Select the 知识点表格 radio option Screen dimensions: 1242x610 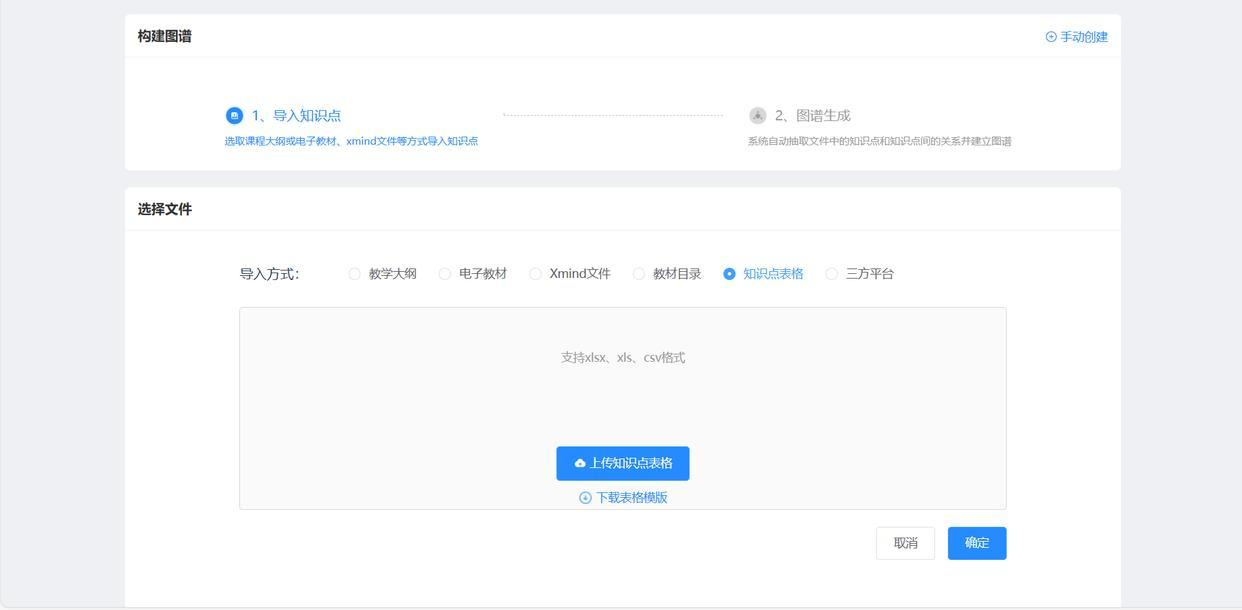pyautogui.click(x=729, y=274)
